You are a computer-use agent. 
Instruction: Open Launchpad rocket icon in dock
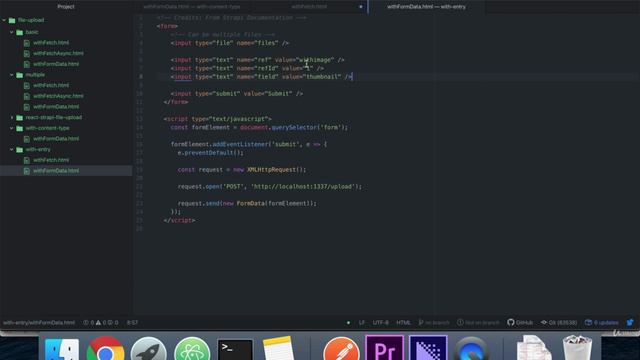tap(149, 349)
